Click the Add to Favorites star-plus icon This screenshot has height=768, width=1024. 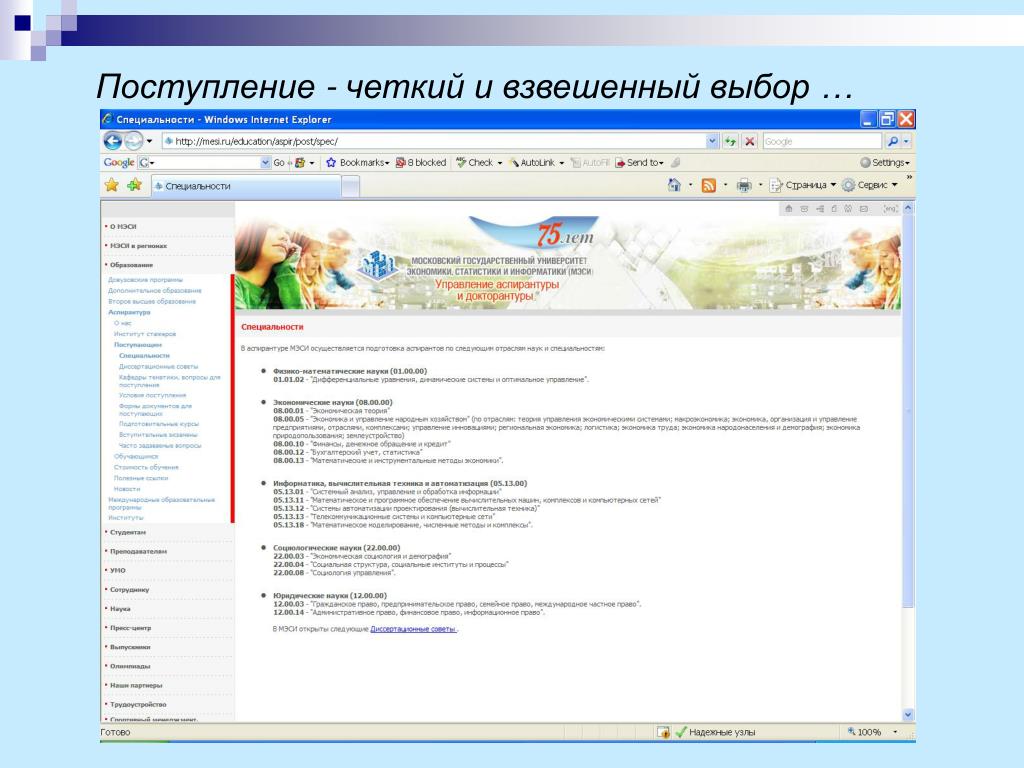tap(135, 185)
